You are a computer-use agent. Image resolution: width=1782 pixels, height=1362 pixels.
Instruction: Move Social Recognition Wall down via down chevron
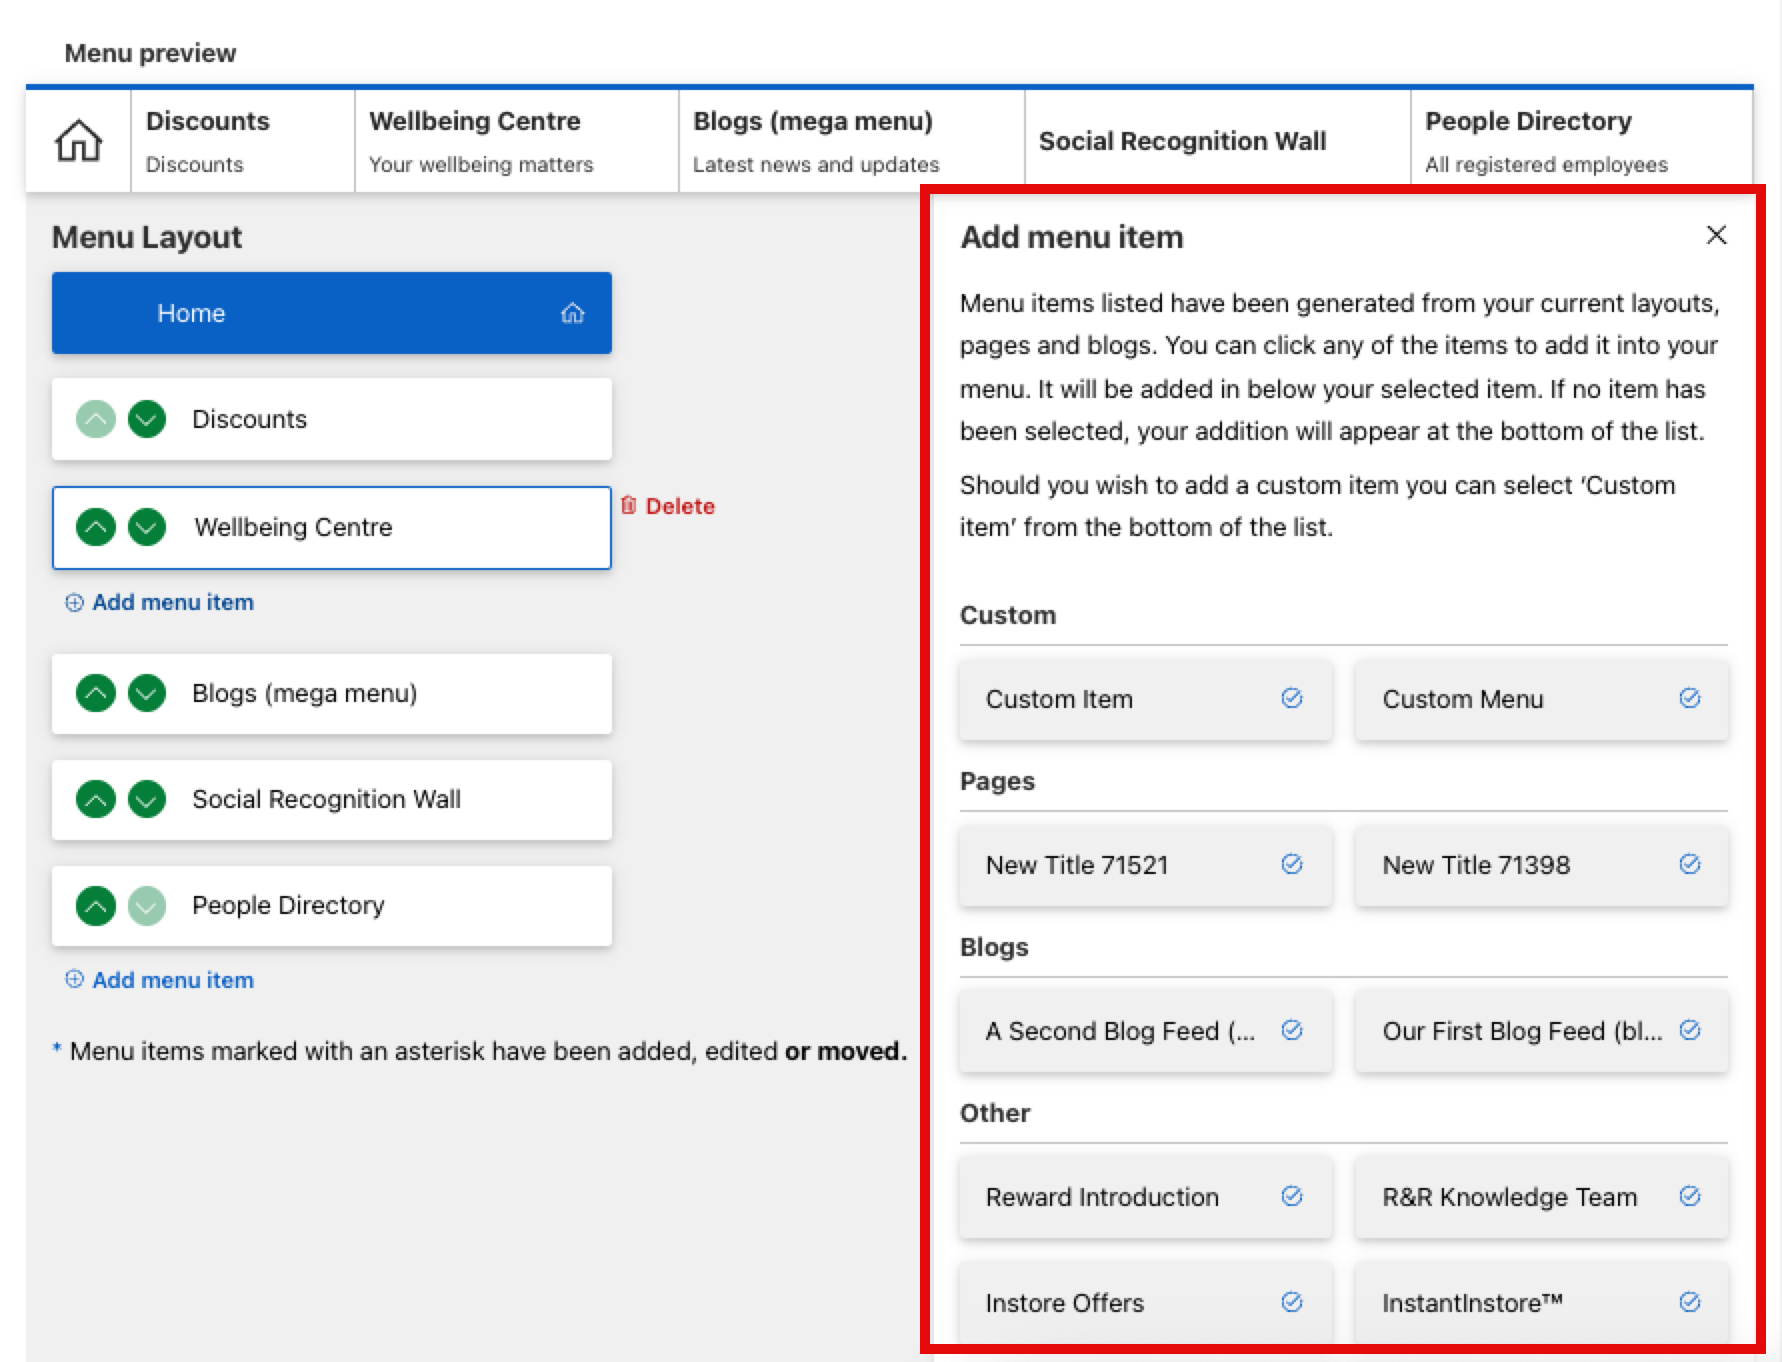(x=147, y=799)
